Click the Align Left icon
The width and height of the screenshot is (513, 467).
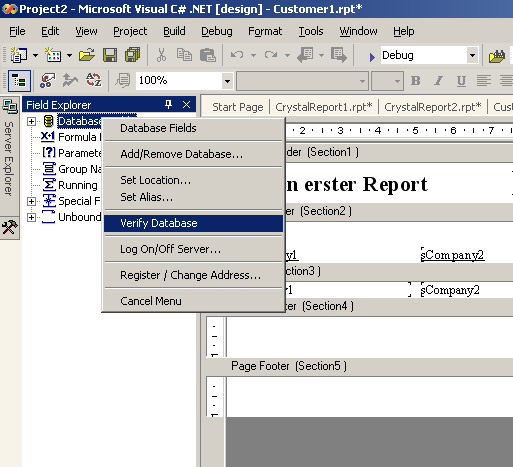coord(484,81)
